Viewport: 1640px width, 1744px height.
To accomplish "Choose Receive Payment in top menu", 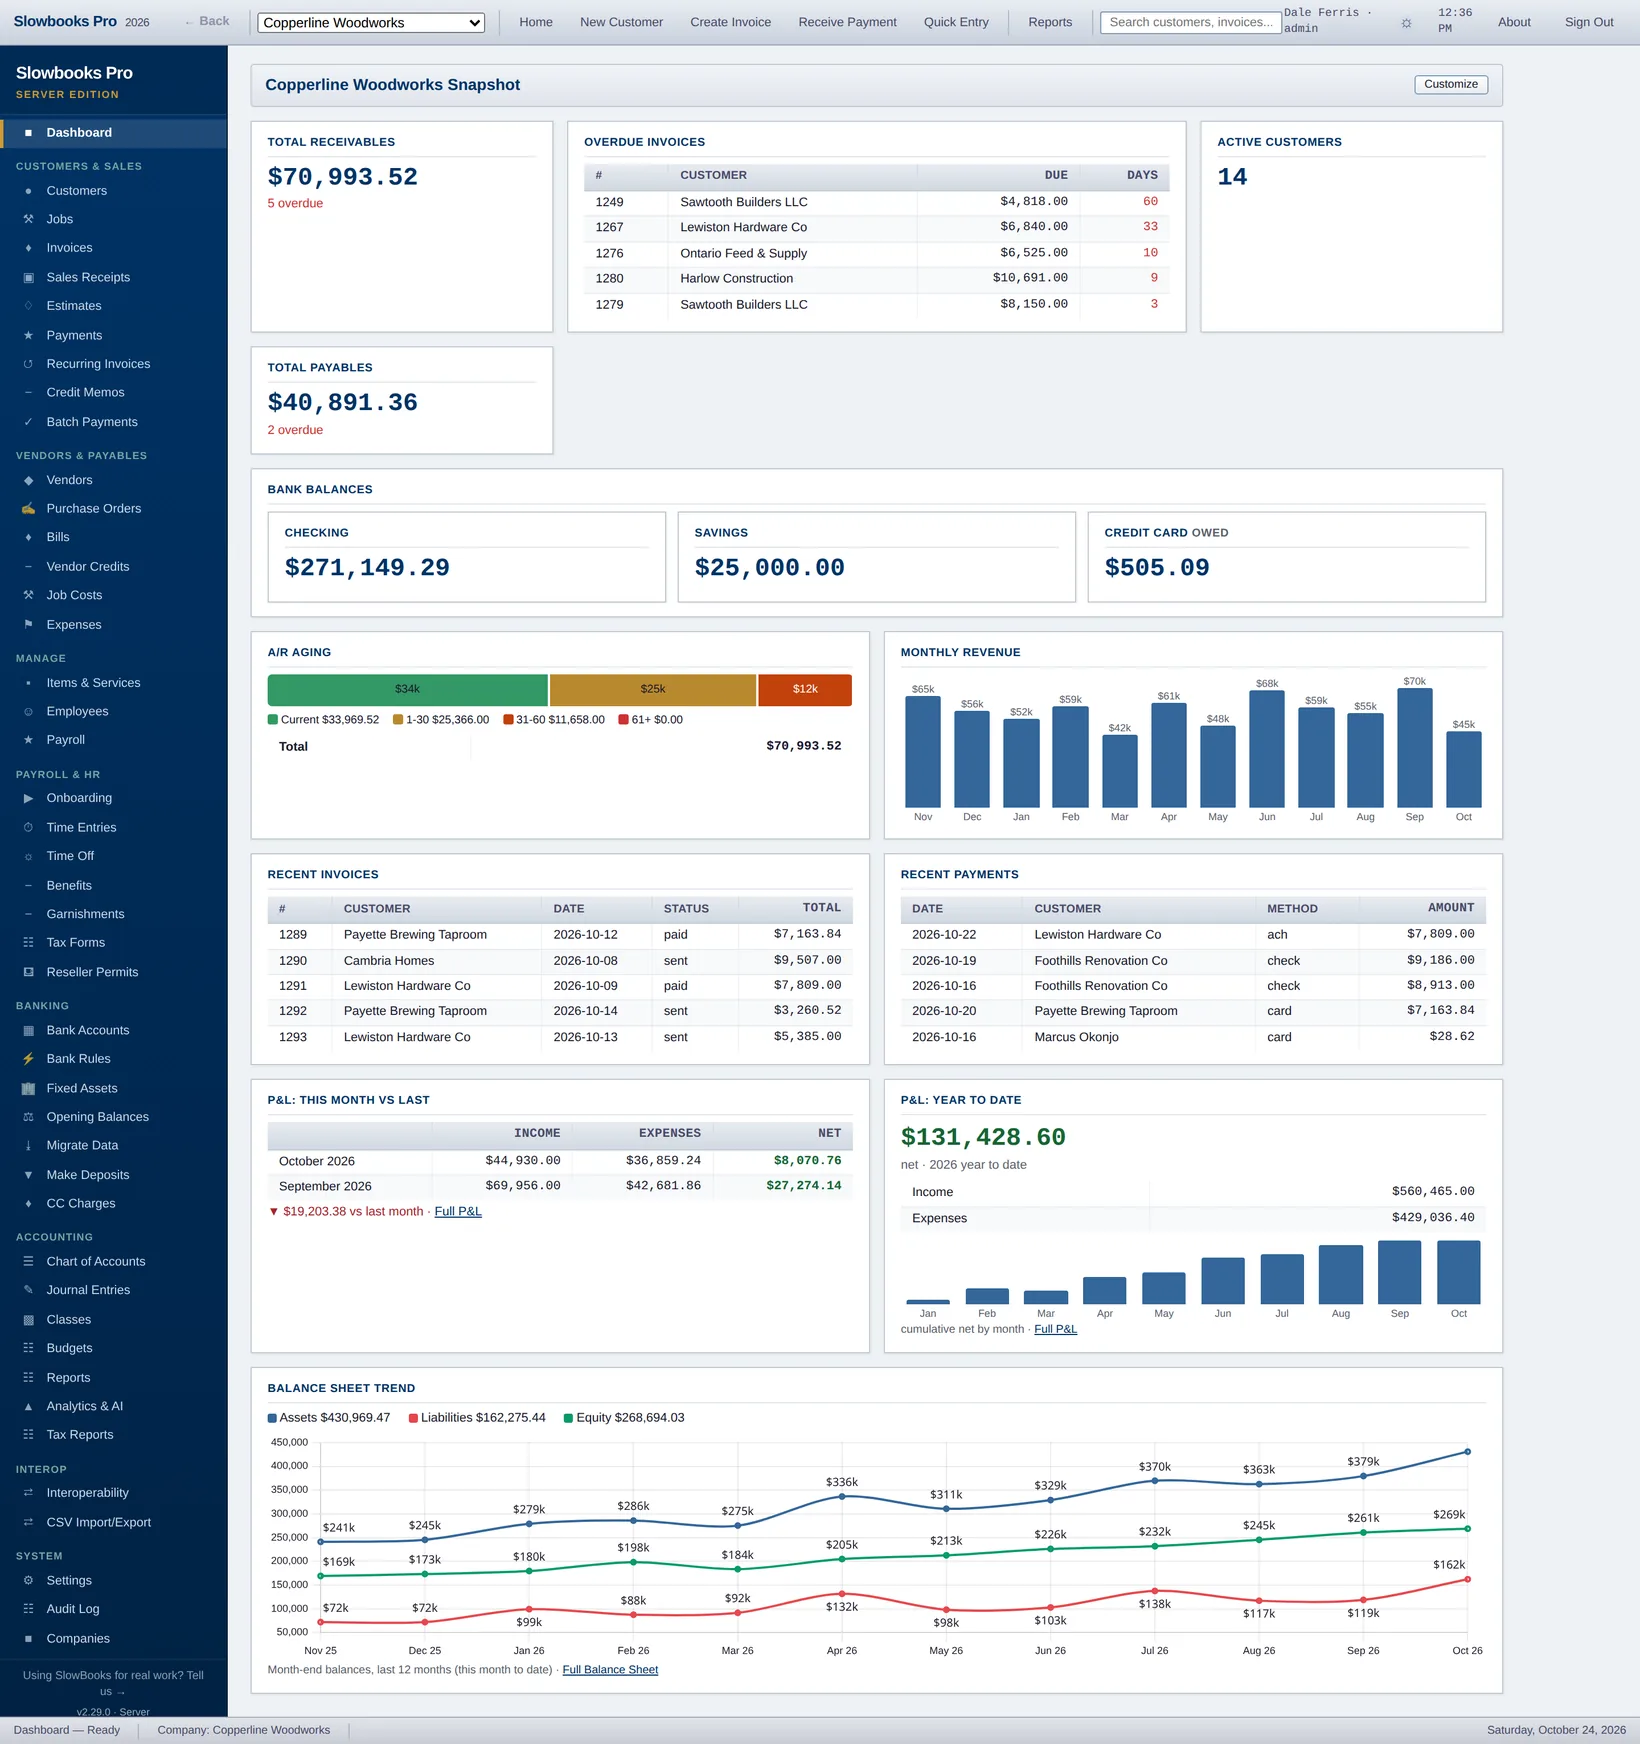I will (847, 22).
